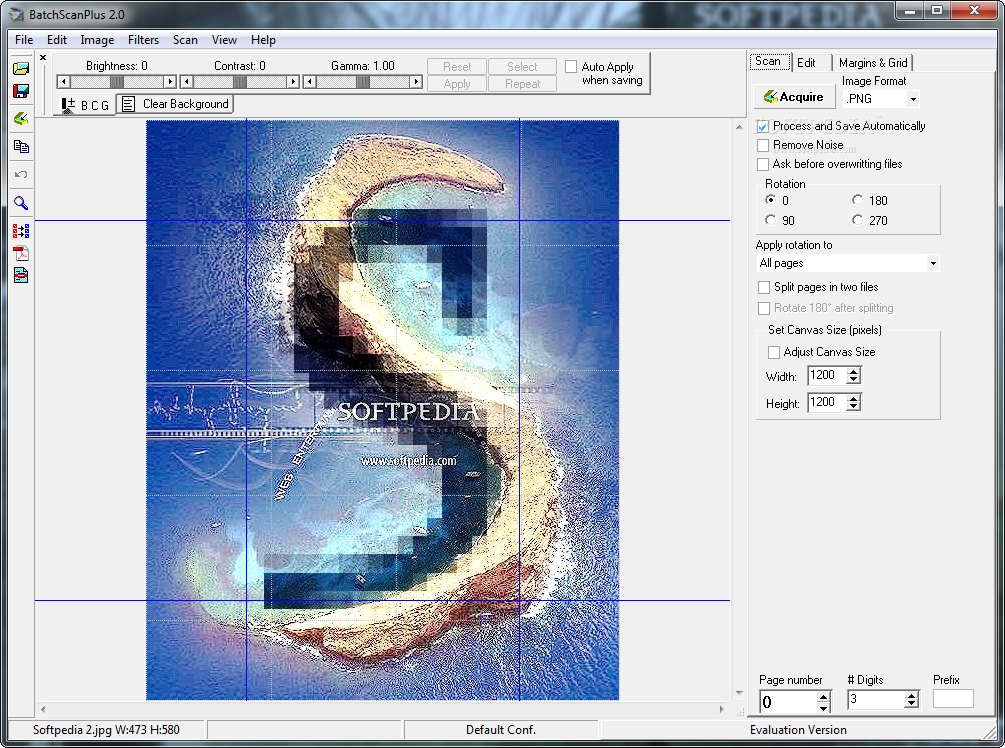Click the left arrow of the Gamma slider
Viewport: 1005px width, 748px height.
(x=310, y=82)
